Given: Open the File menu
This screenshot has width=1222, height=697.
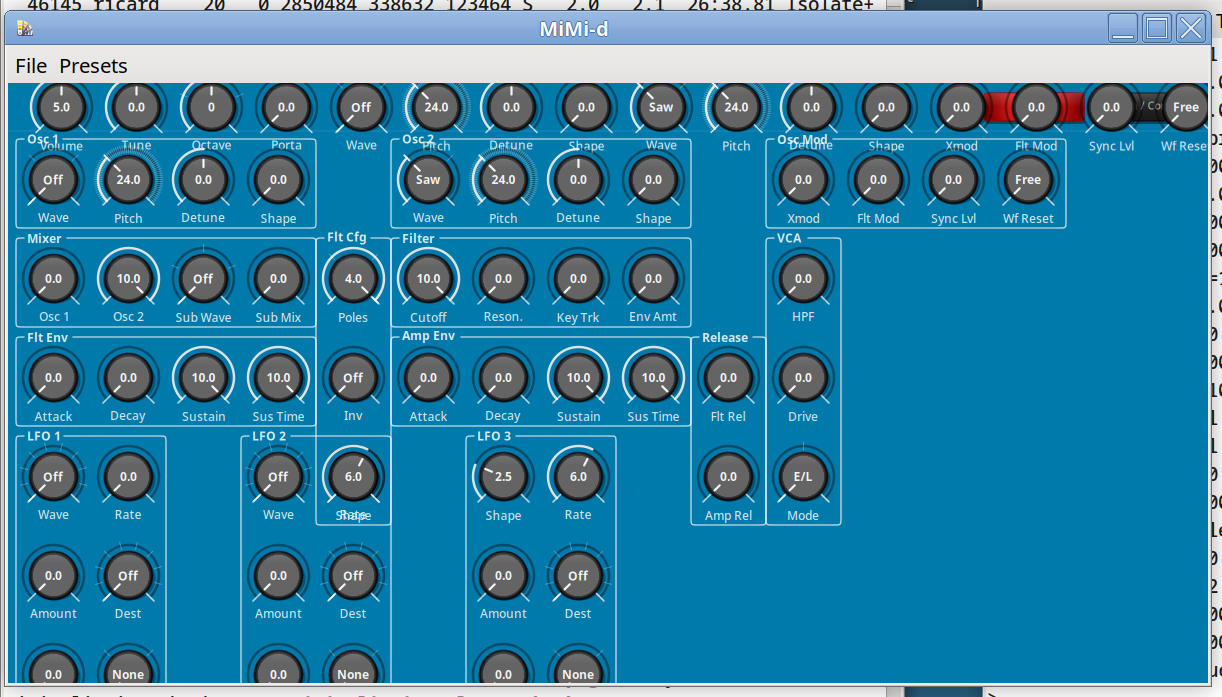Looking at the screenshot, I should click(x=31, y=66).
